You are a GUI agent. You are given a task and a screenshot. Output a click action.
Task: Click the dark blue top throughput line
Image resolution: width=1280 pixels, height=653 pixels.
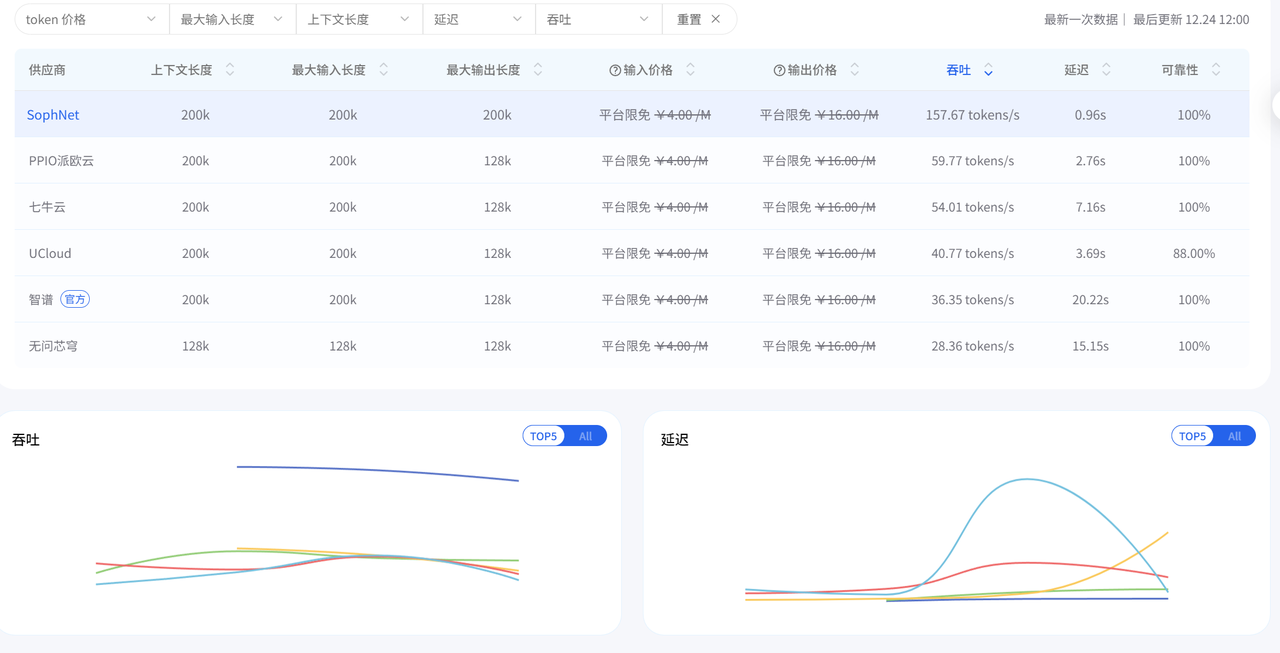pyautogui.click(x=378, y=471)
